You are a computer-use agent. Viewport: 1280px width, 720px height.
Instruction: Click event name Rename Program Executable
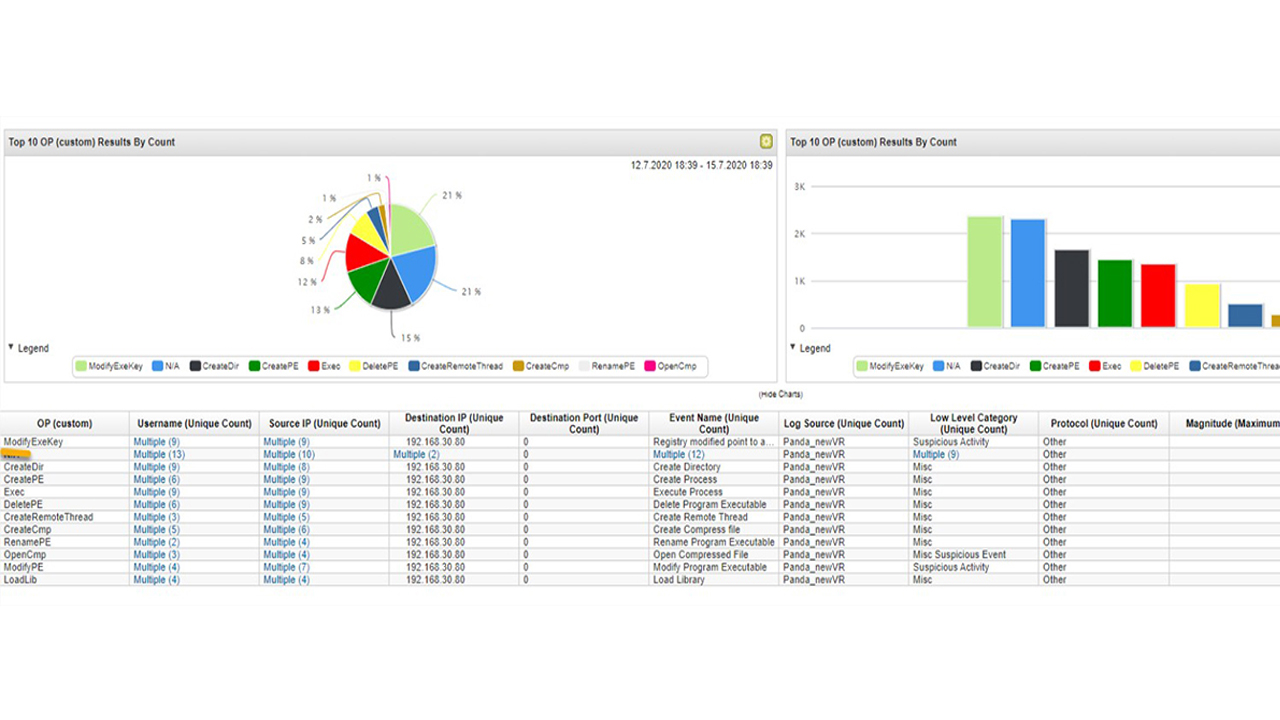tap(714, 542)
